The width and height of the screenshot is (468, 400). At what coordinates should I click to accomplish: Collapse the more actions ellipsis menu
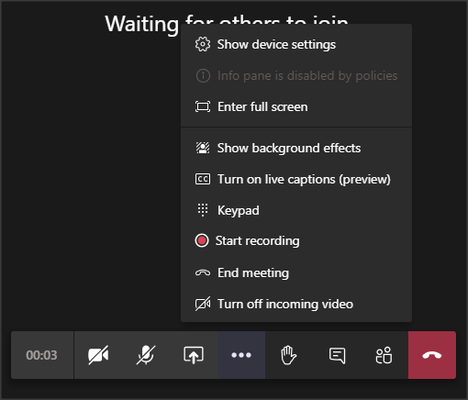241,355
